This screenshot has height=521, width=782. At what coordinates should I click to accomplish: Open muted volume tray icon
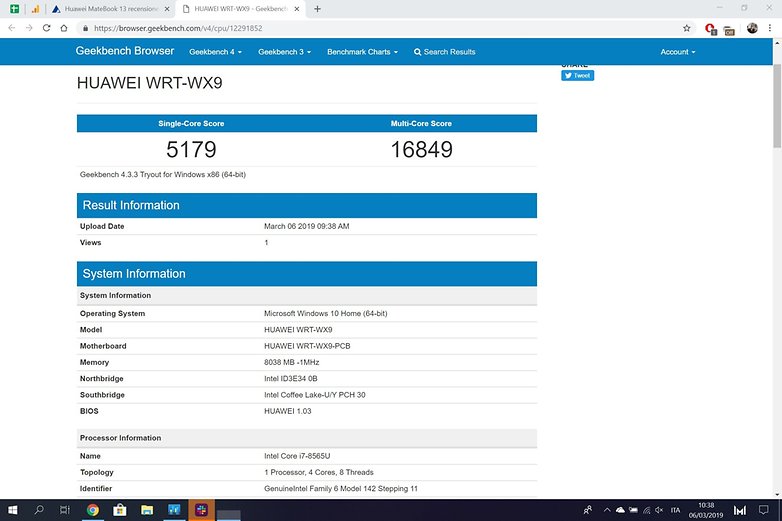(x=659, y=510)
